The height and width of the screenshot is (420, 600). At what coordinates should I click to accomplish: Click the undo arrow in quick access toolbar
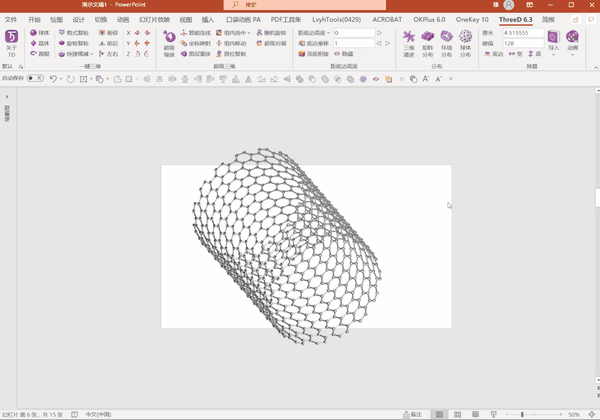tap(53, 79)
